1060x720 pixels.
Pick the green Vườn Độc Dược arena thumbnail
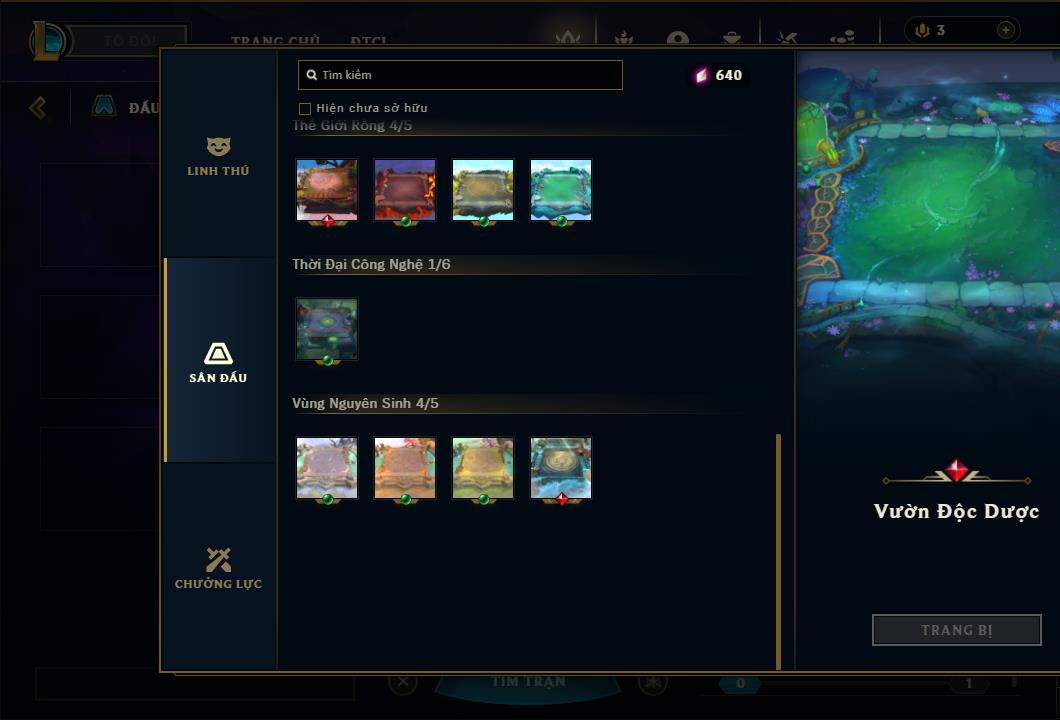click(x=561, y=190)
